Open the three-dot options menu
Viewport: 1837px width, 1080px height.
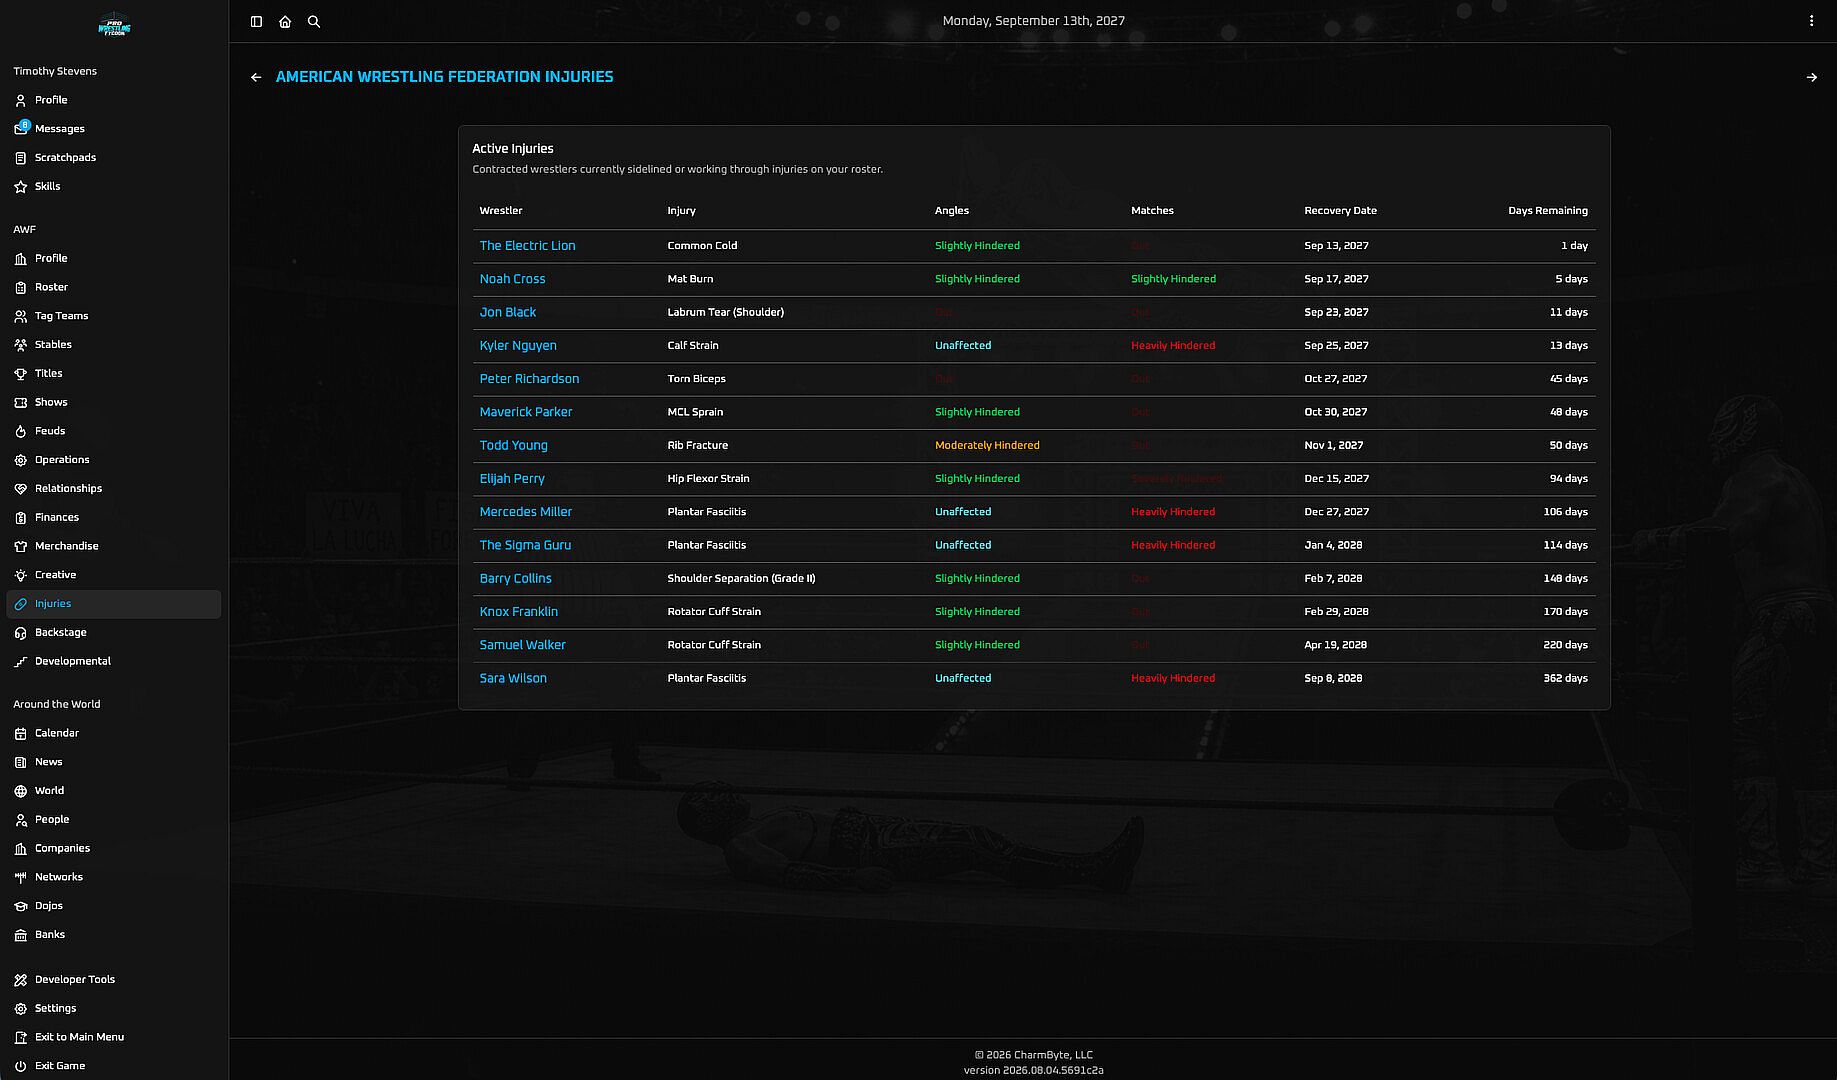pos(1811,21)
